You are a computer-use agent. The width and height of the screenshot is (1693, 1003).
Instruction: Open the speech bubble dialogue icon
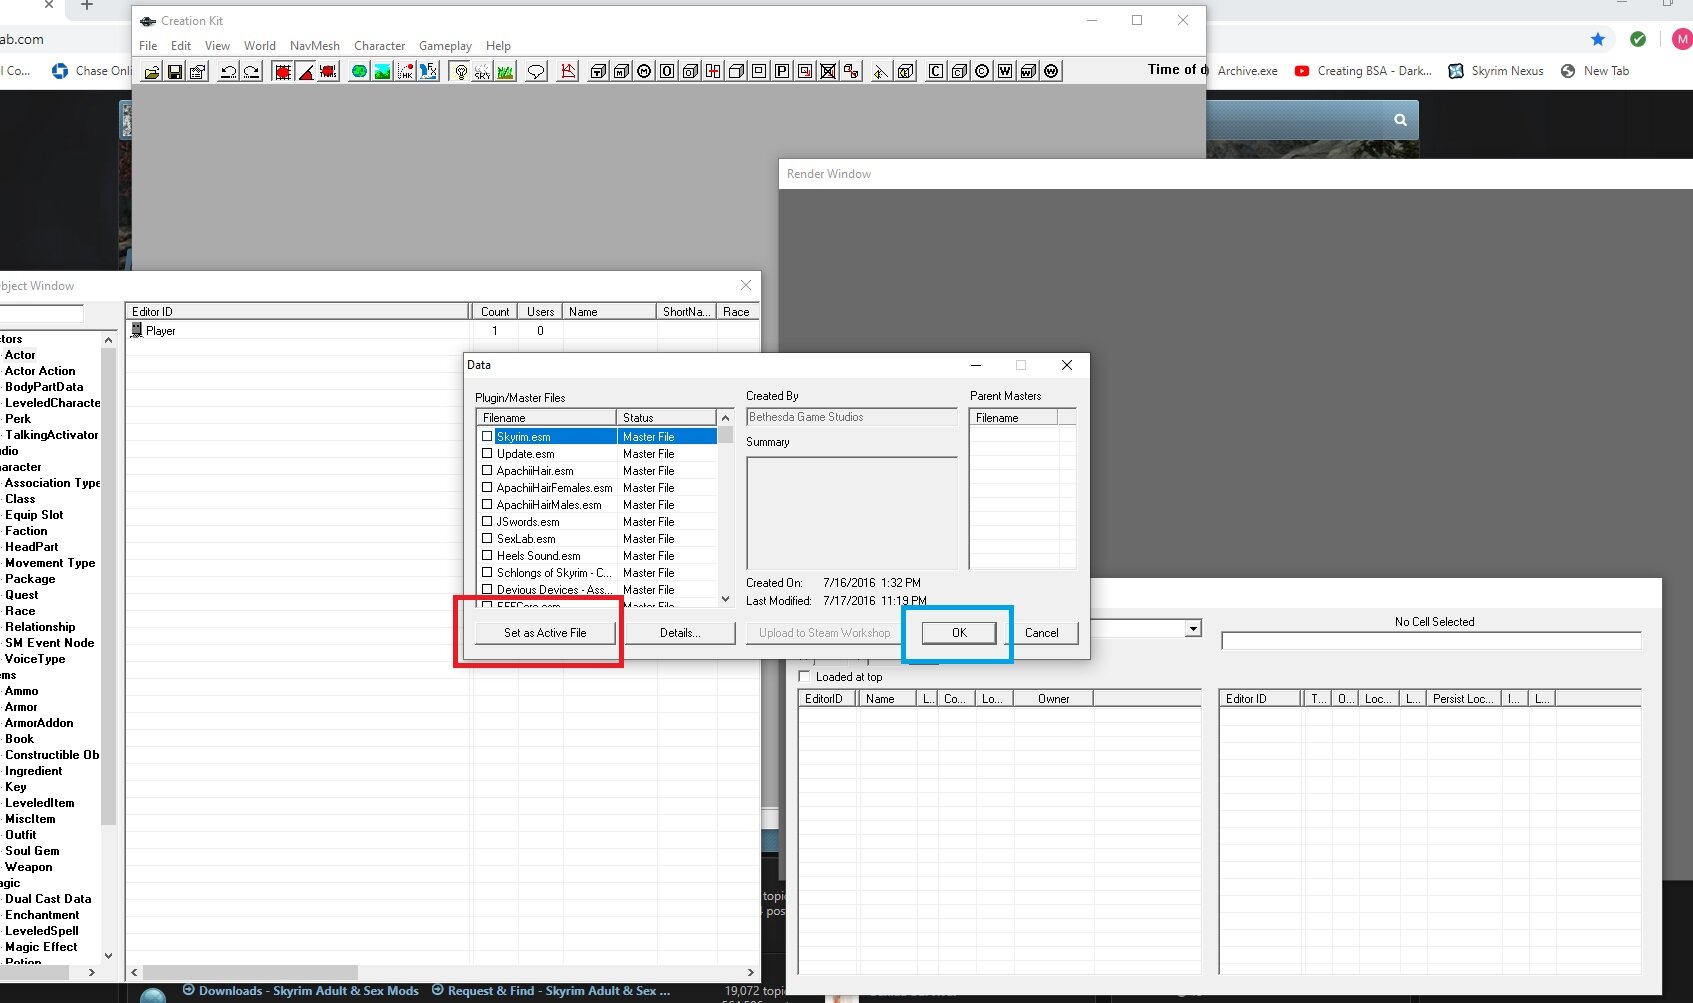[x=536, y=71]
